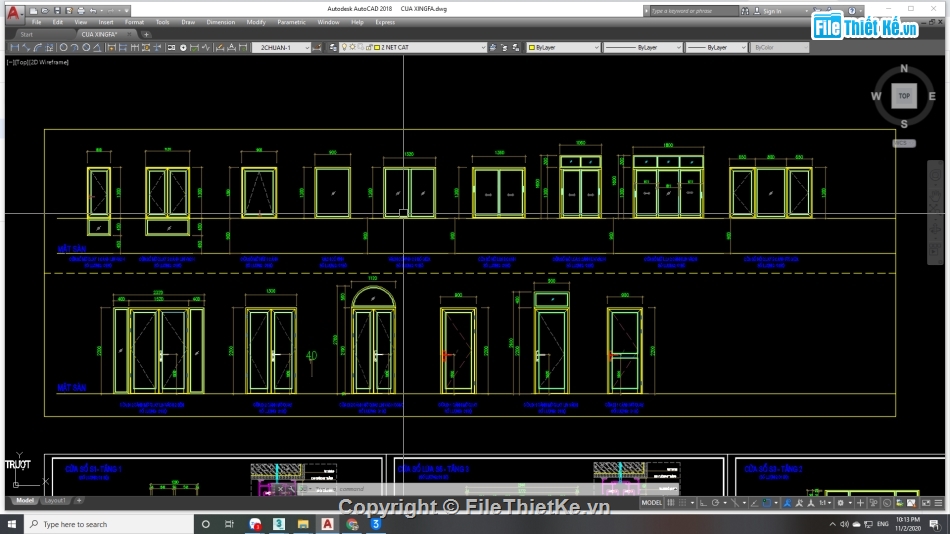Screen dimensions: 950x534
Task: Open the Help question mark icon
Action: (852, 11)
